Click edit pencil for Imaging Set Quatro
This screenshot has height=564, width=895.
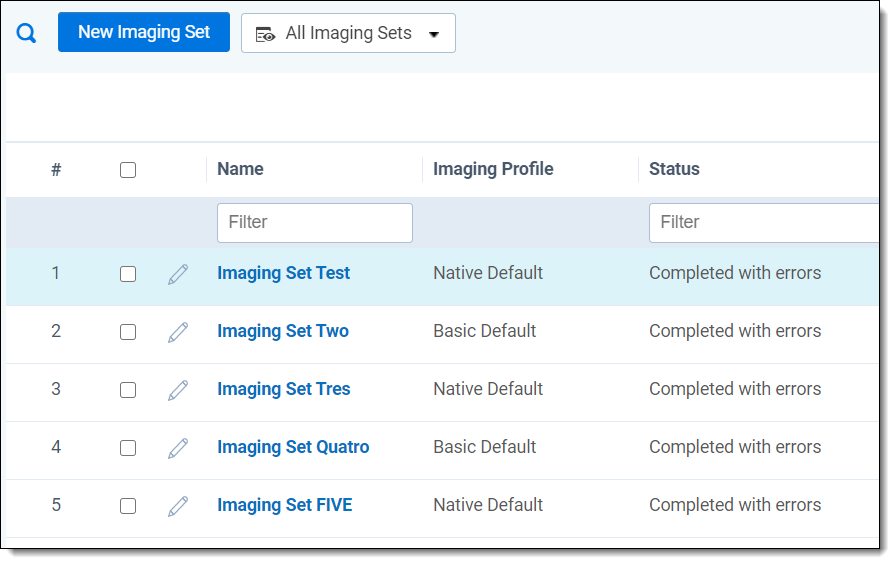178,448
